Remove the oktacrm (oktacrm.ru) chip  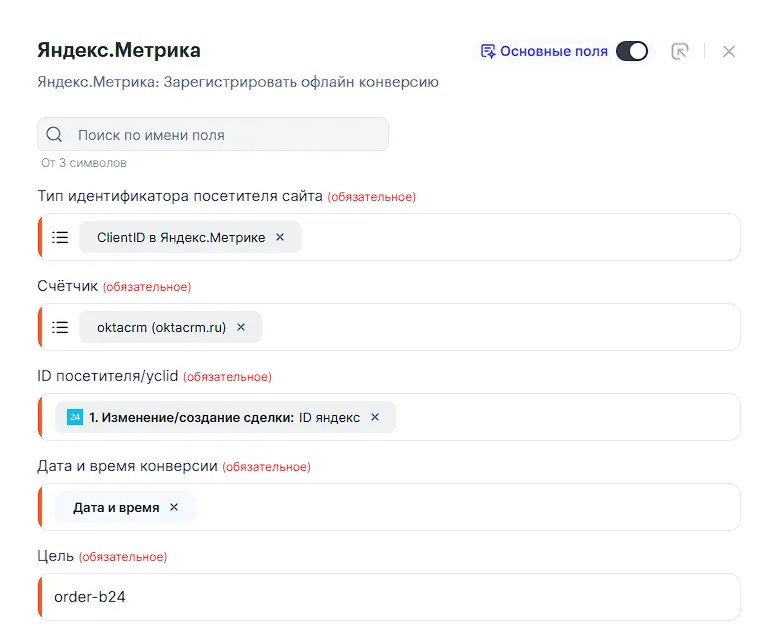pos(241,327)
